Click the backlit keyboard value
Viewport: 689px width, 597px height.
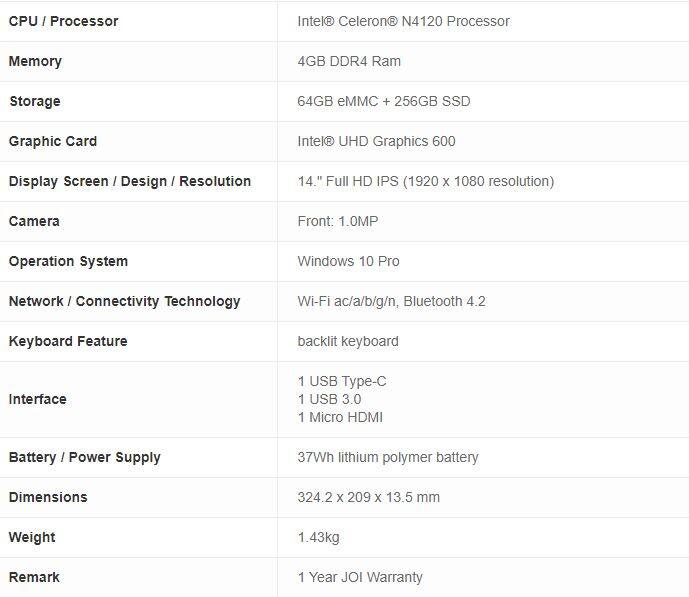click(x=348, y=341)
